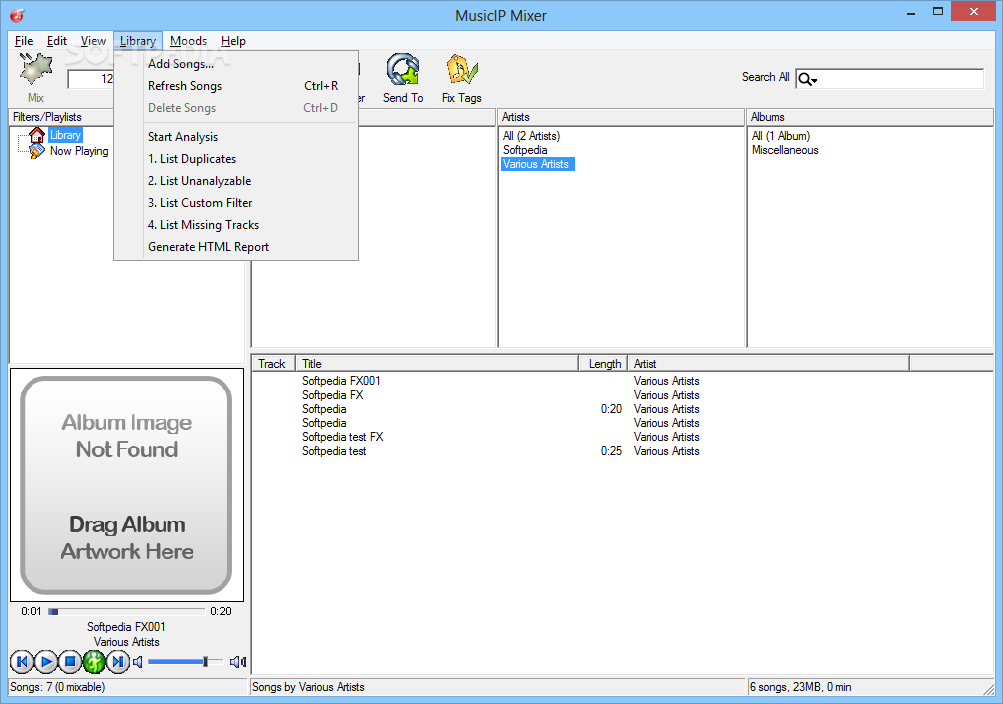Choose Refresh Songs menu entry
The width and height of the screenshot is (1003, 704).
click(x=236, y=86)
